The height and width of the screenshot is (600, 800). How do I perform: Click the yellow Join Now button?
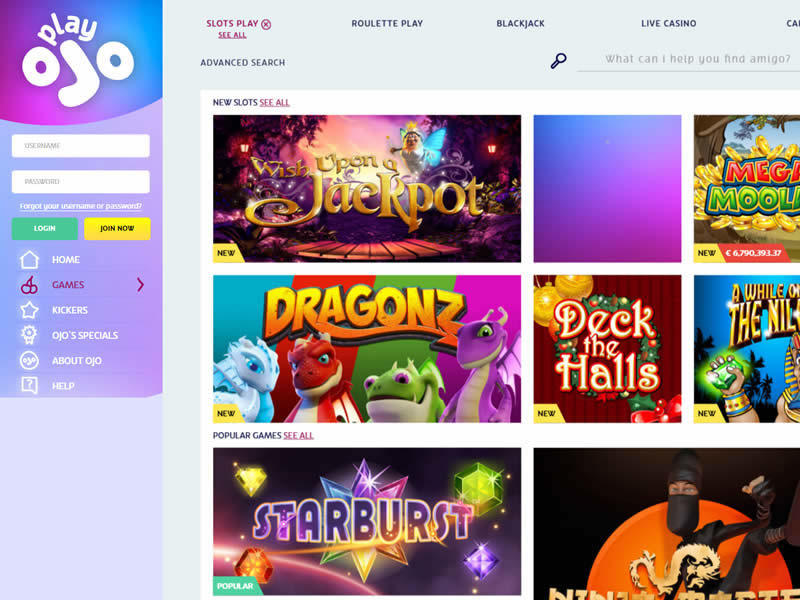click(x=117, y=229)
